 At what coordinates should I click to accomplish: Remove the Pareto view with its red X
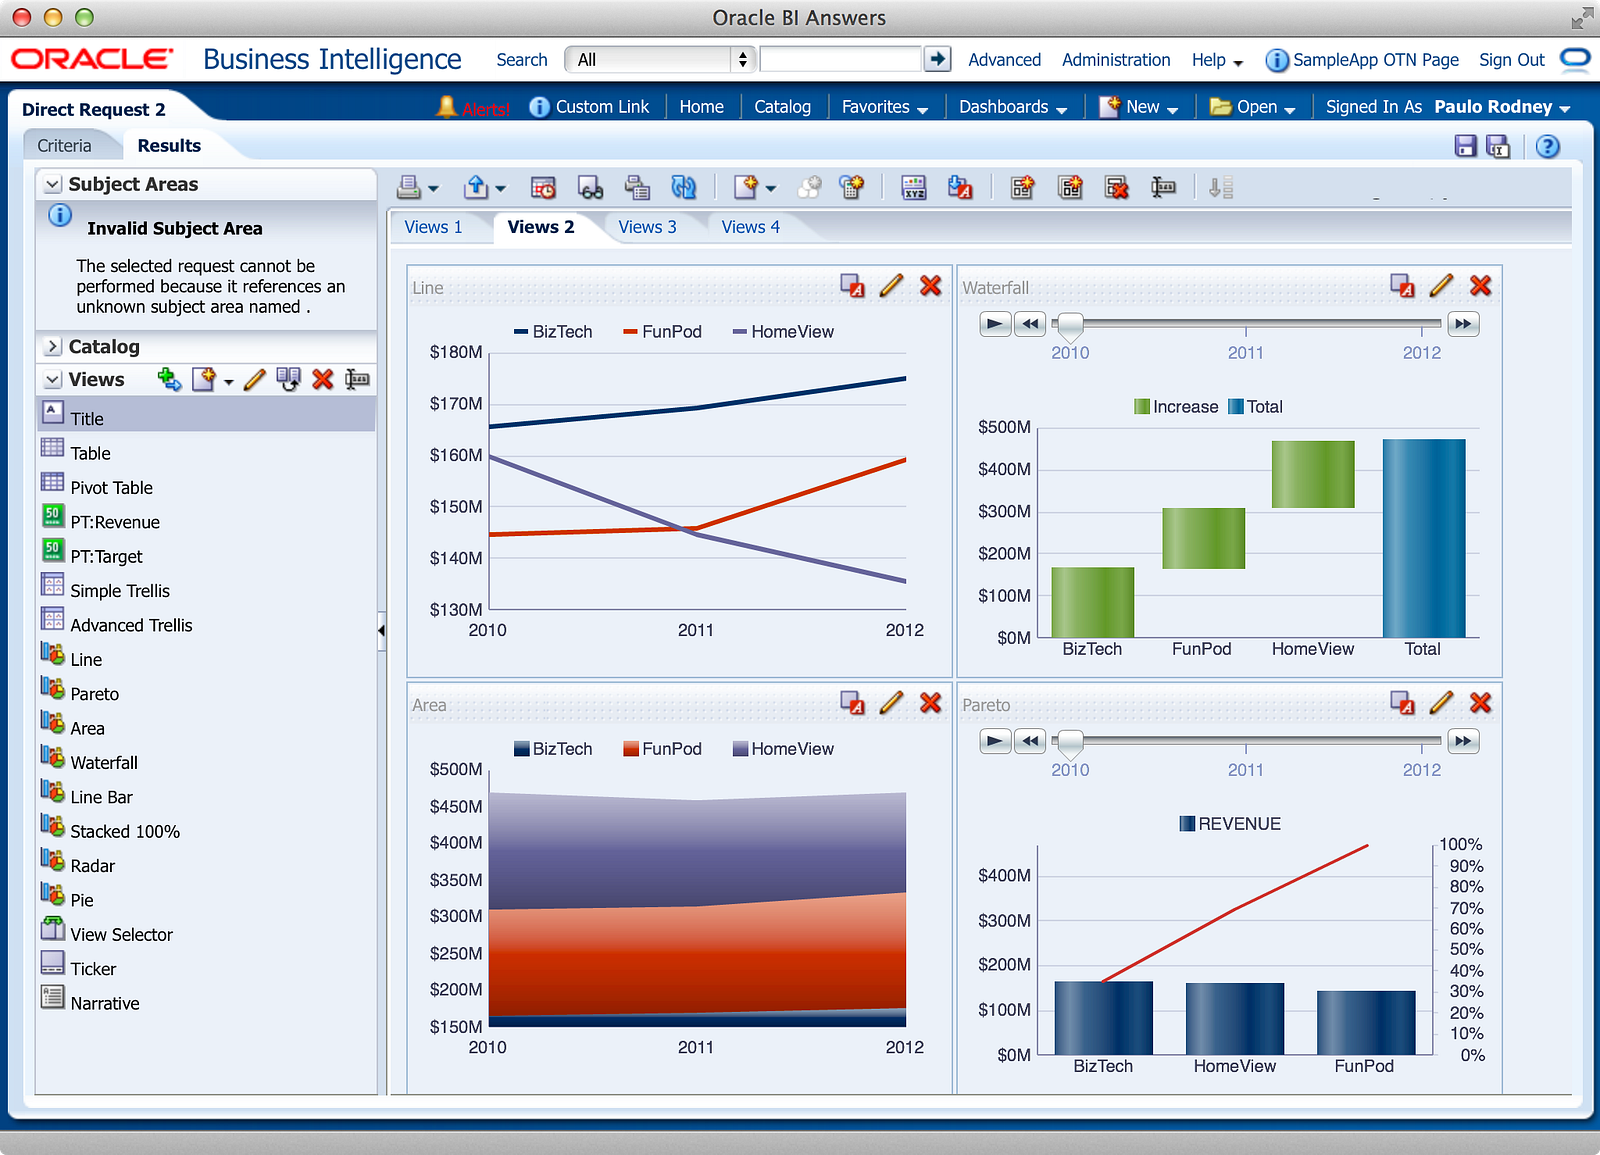pos(1480,703)
